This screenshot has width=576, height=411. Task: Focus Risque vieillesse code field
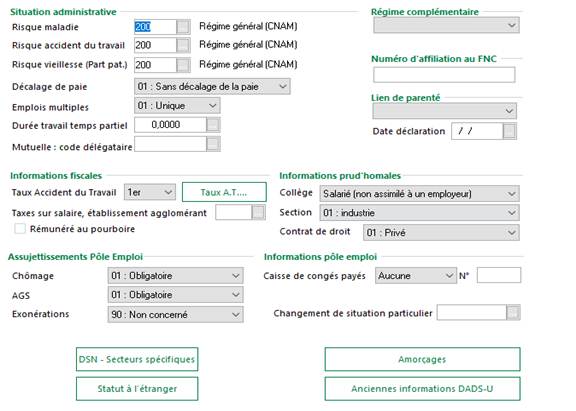(x=155, y=65)
